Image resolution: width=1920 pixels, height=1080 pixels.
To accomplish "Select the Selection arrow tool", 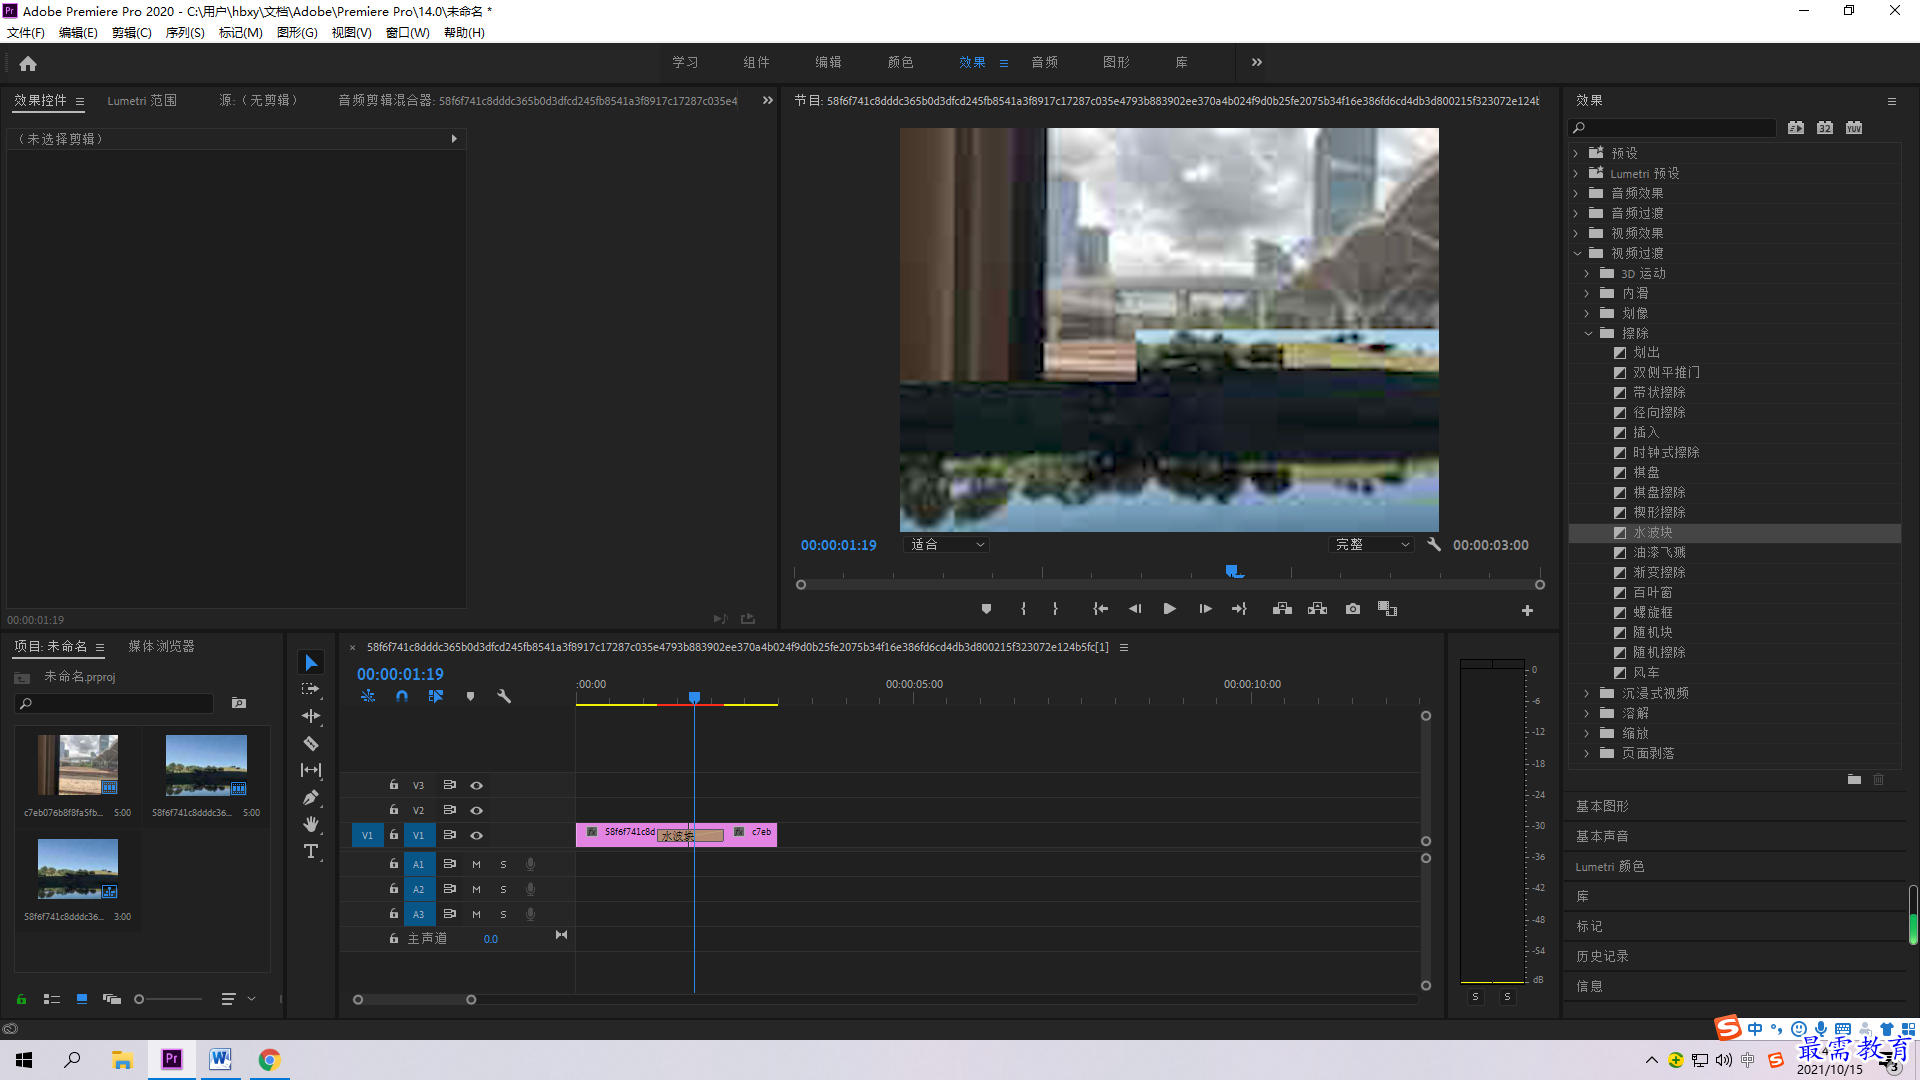I will point(311,663).
